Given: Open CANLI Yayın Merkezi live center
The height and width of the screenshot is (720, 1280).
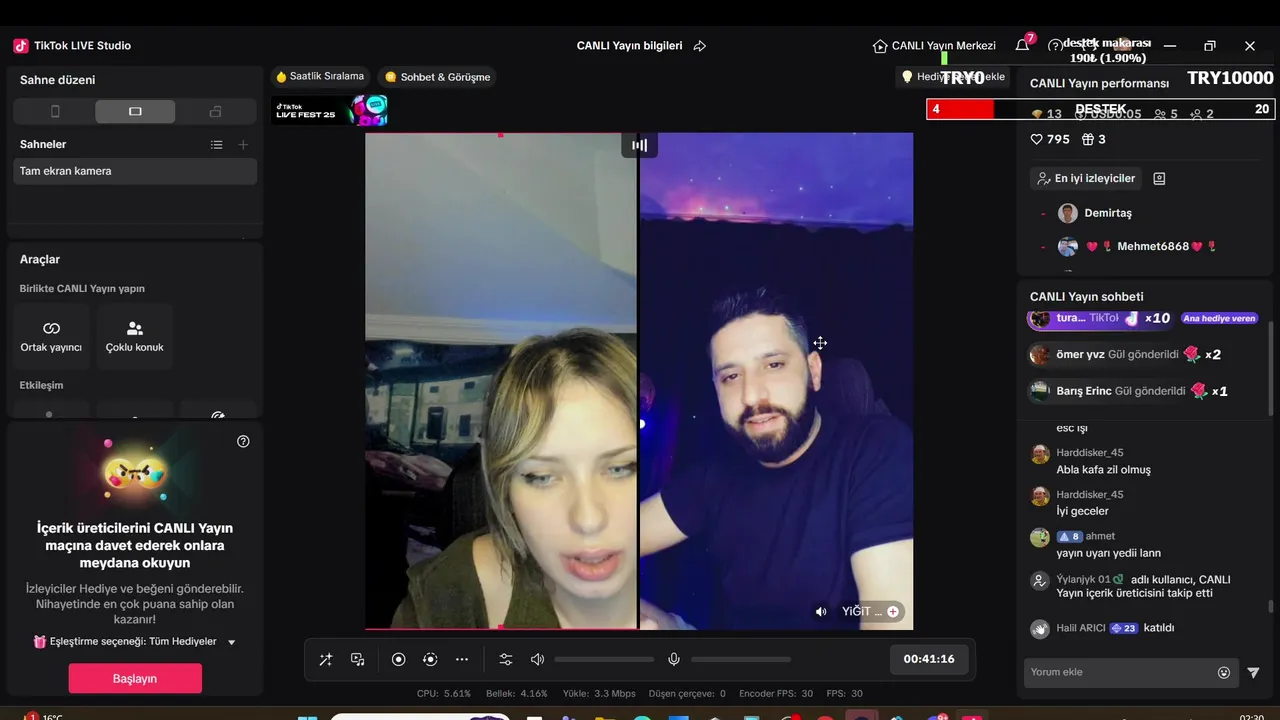Looking at the screenshot, I should tap(934, 46).
